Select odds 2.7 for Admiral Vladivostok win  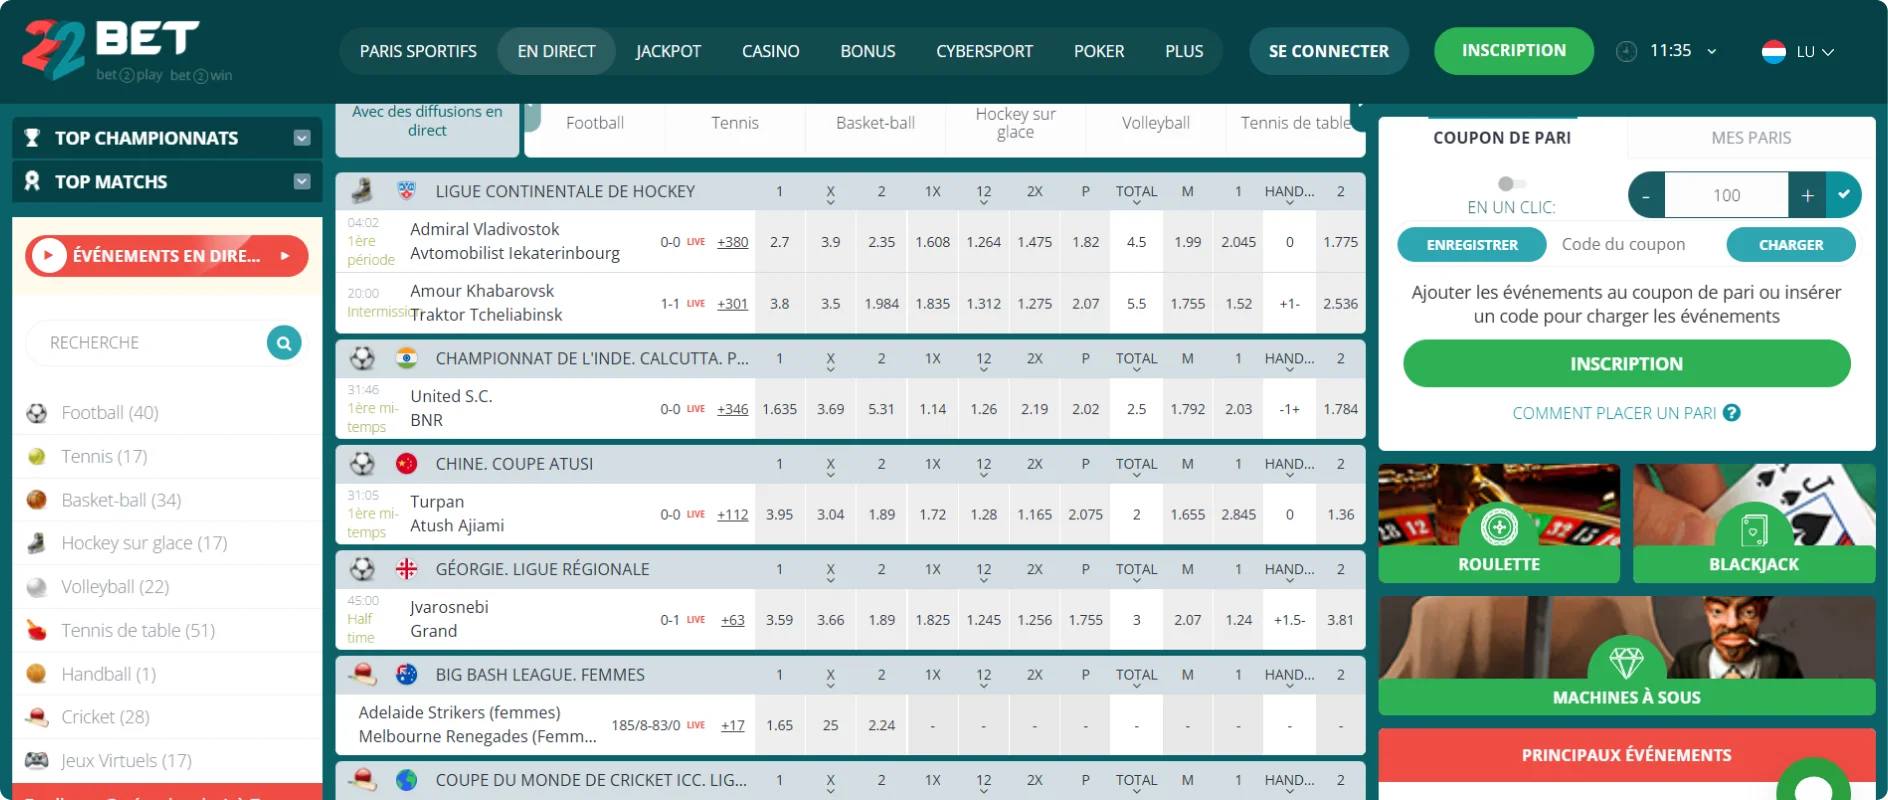pos(780,242)
